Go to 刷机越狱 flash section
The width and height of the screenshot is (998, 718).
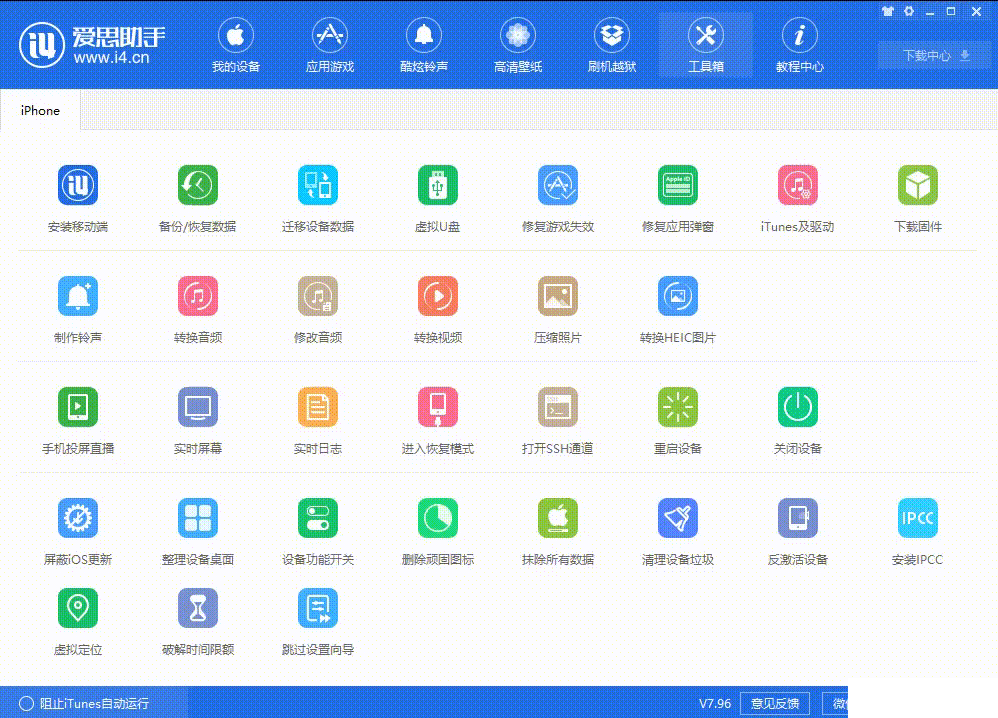click(612, 46)
